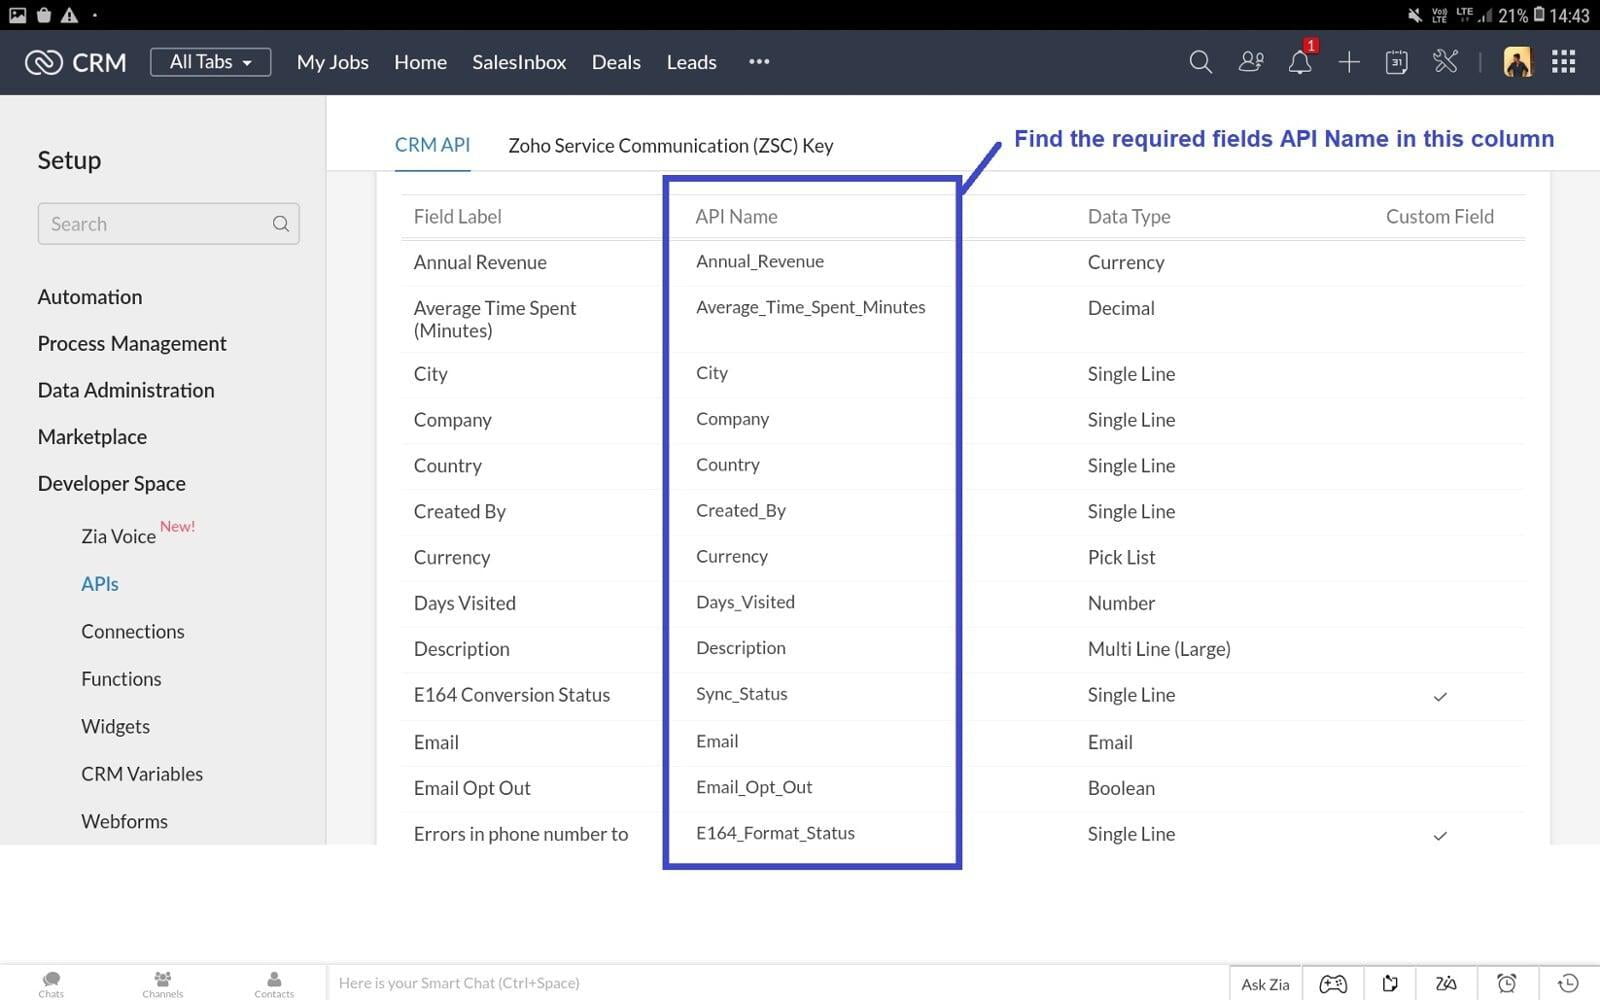This screenshot has width=1600, height=1000.
Task: Click the E164 Conversion Status field label
Action: pos(511,695)
